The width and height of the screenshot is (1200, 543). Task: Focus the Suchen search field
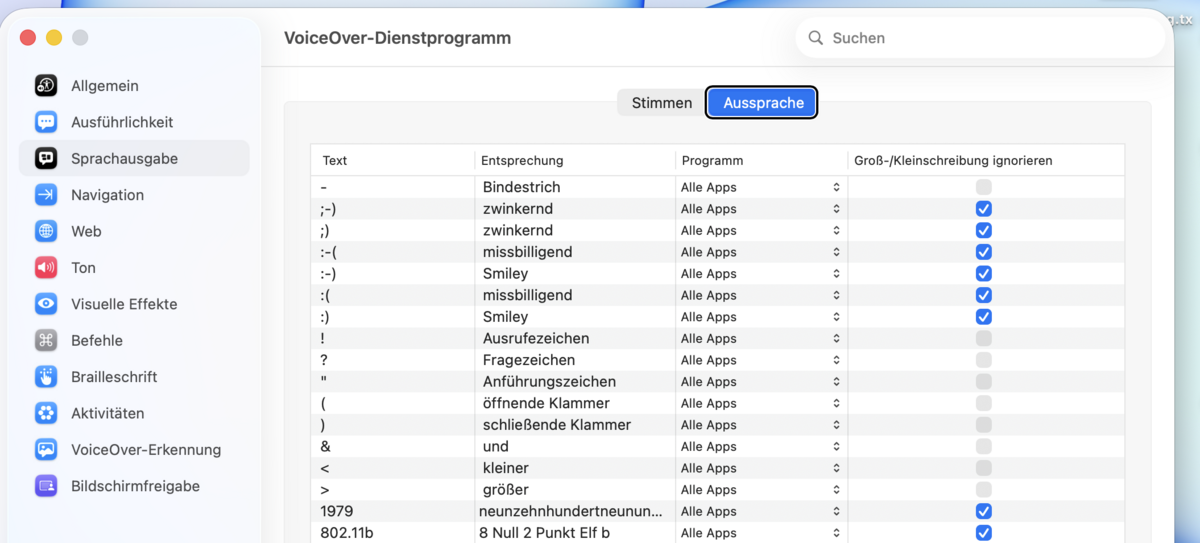pos(980,38)
